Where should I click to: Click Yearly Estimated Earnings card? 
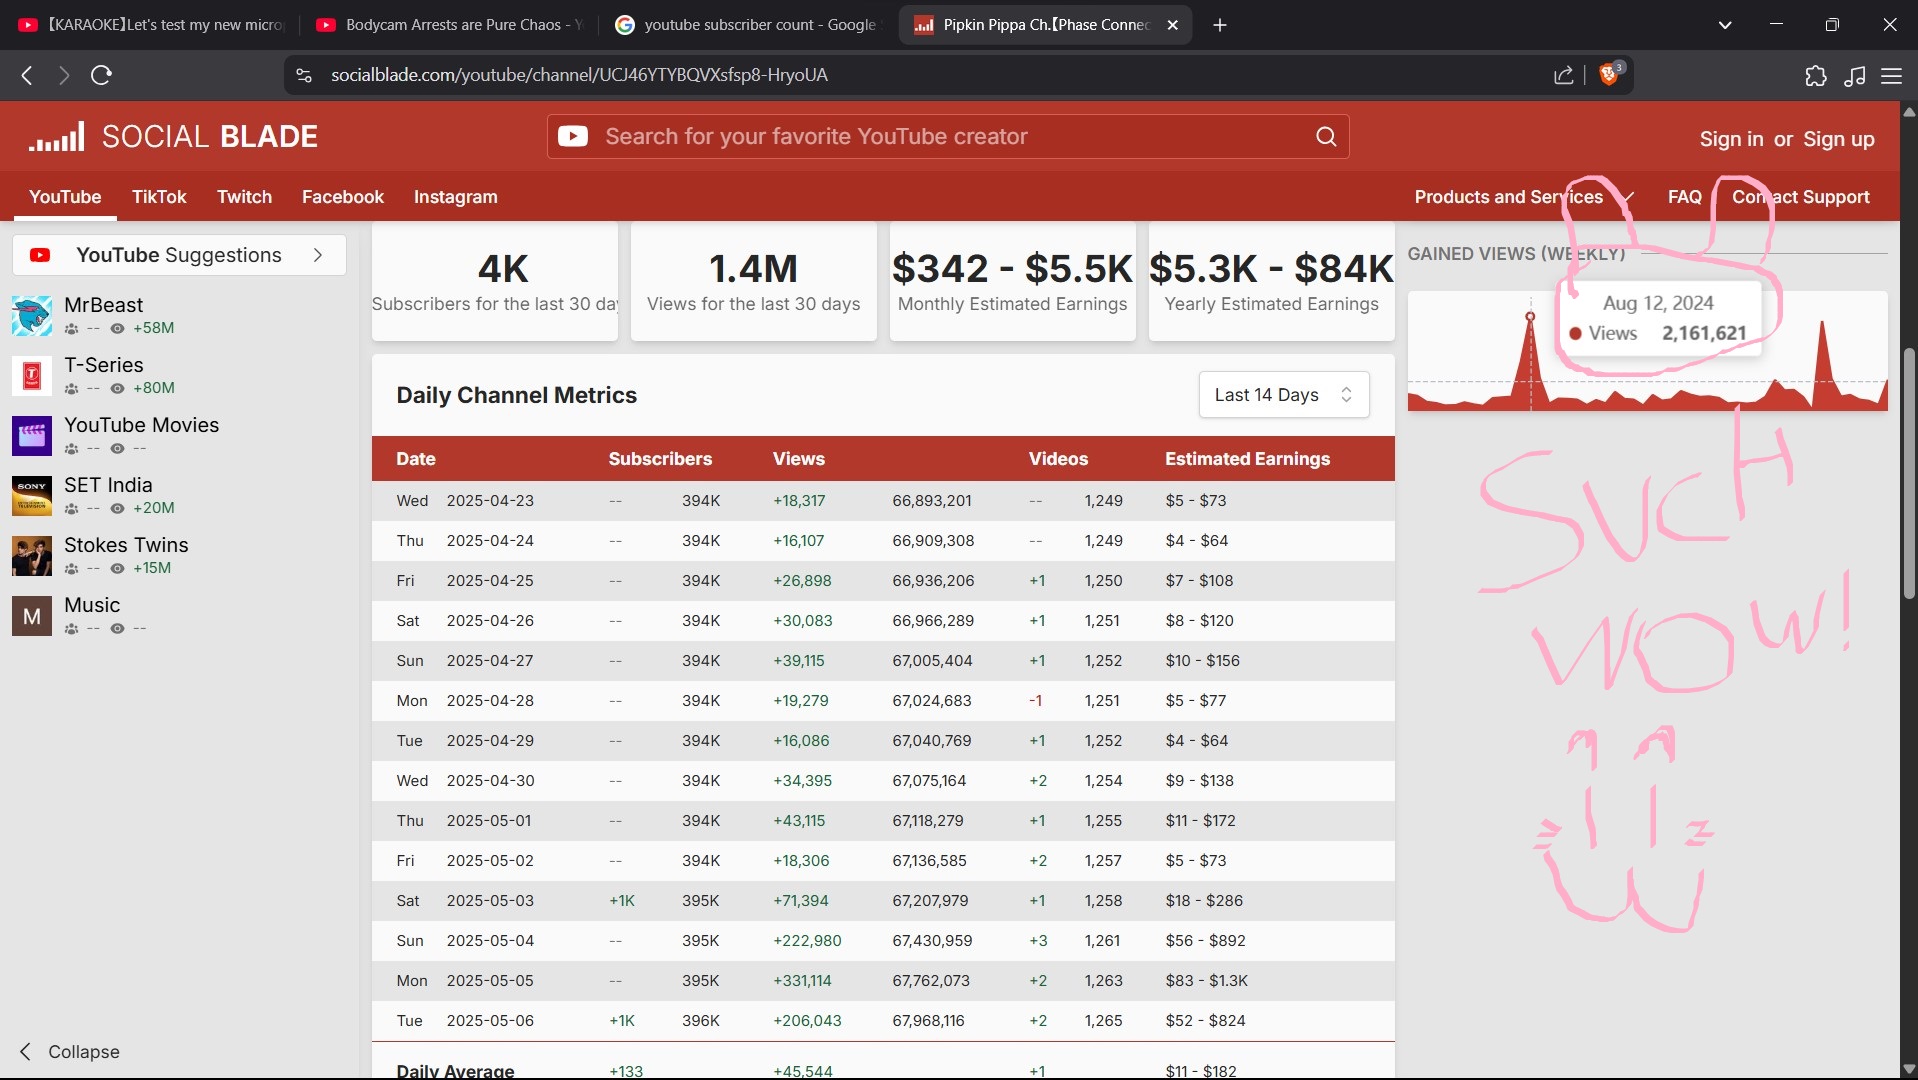point(1271,282)
